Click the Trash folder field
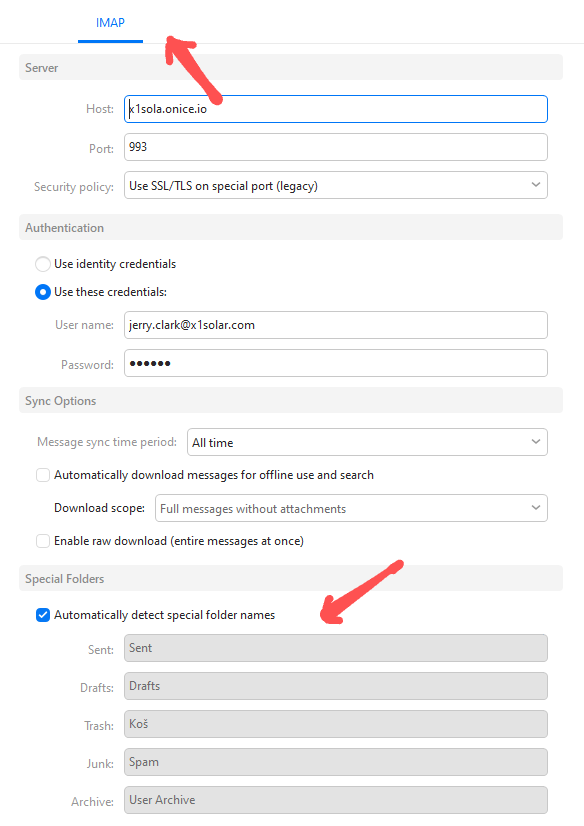The width and height of the screenshot is (584, 826). pyautogui.click(x=336, y=724)
